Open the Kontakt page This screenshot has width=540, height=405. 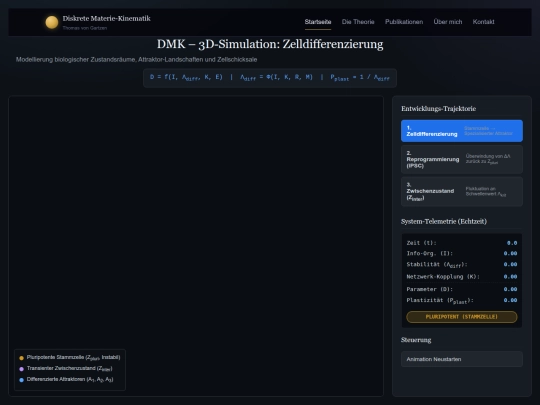coord(484,22)
